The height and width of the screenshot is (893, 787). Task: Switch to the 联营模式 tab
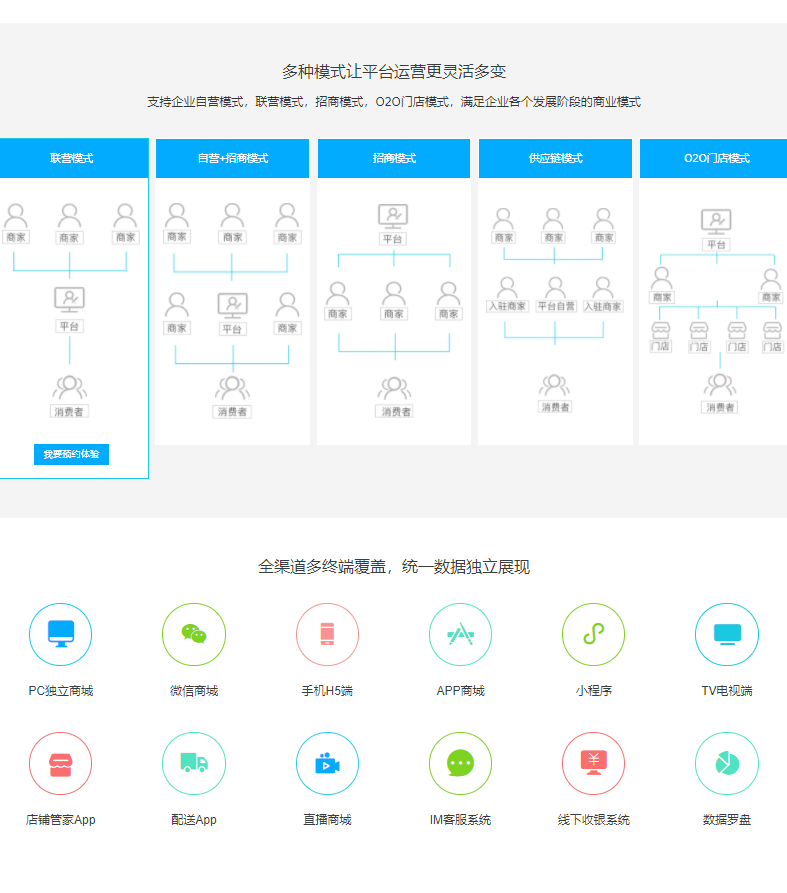click(x=72, y=158)
